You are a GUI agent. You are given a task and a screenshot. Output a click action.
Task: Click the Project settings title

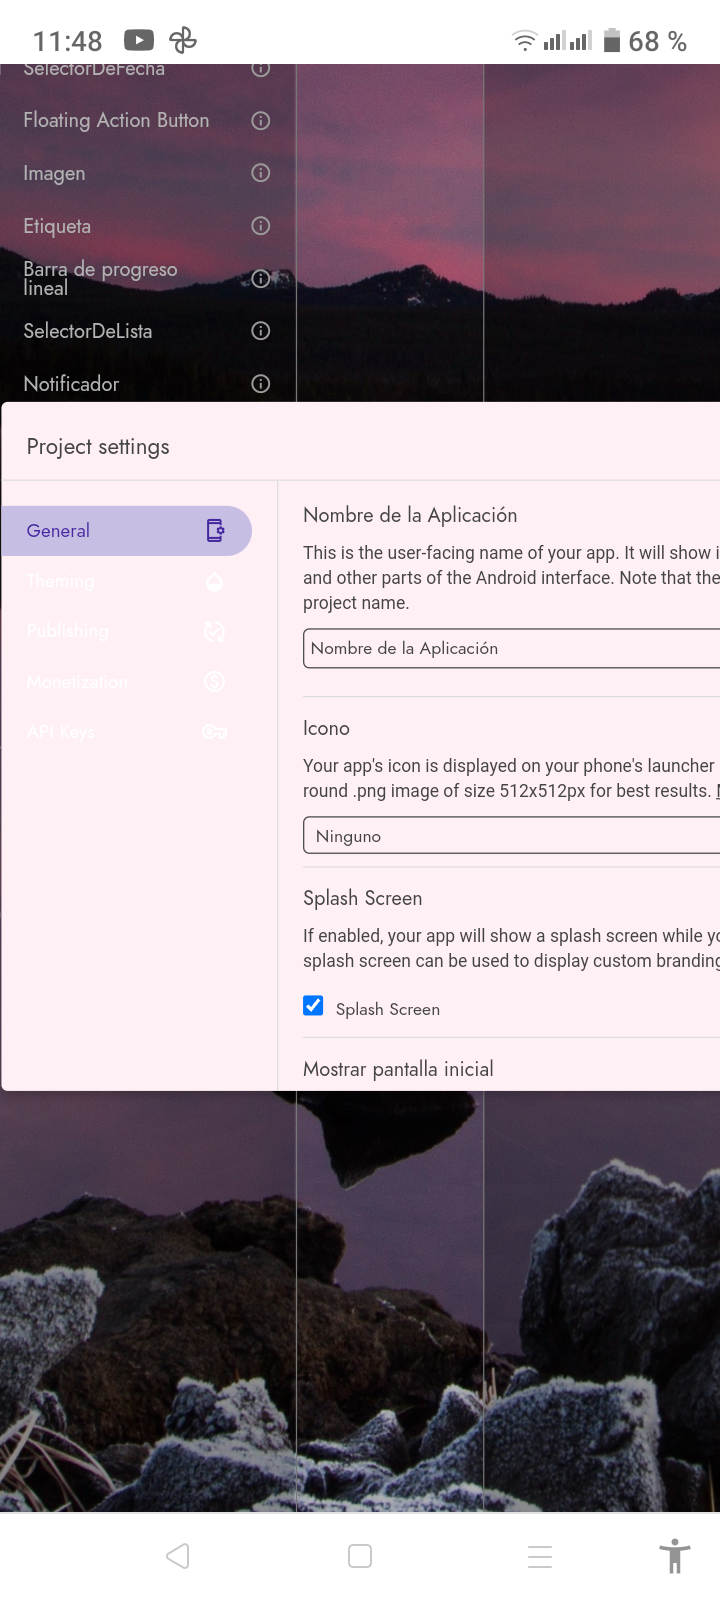point(98,447)
